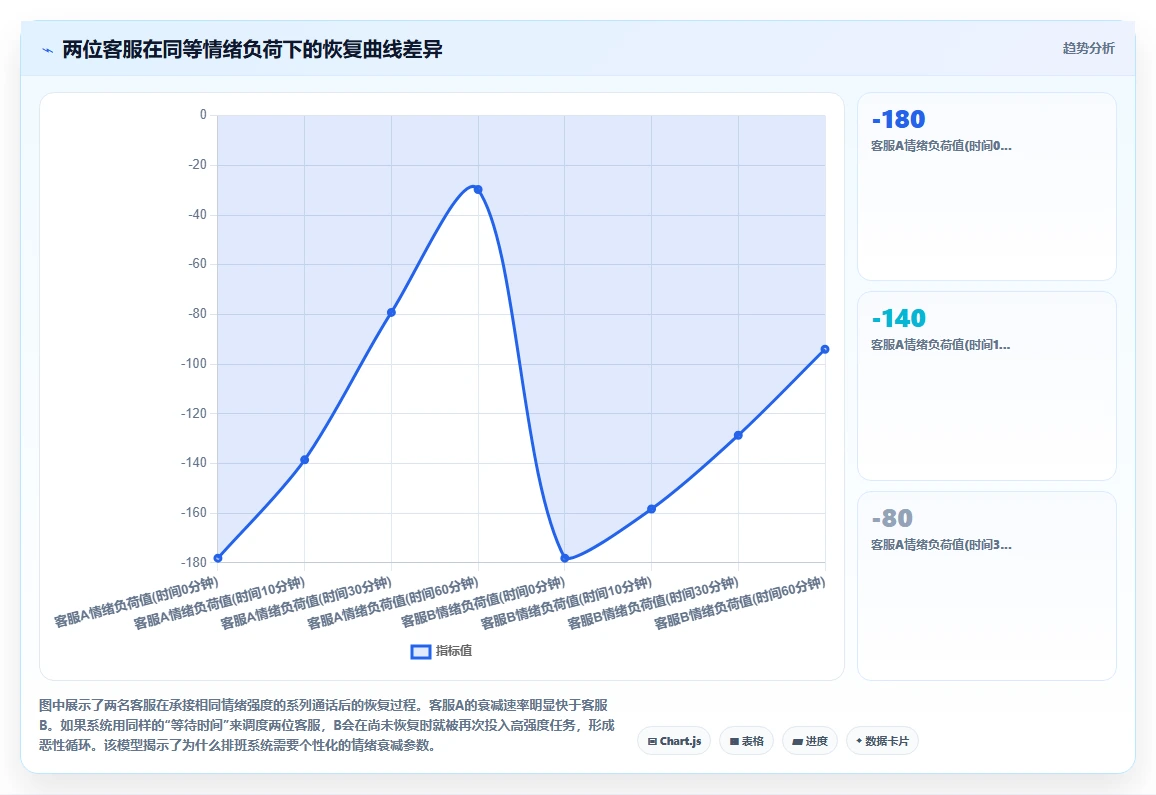Screen dimensions: 1156x795
Task: Click data point 客服B 时间10分钟
Action: coord(652,509)
